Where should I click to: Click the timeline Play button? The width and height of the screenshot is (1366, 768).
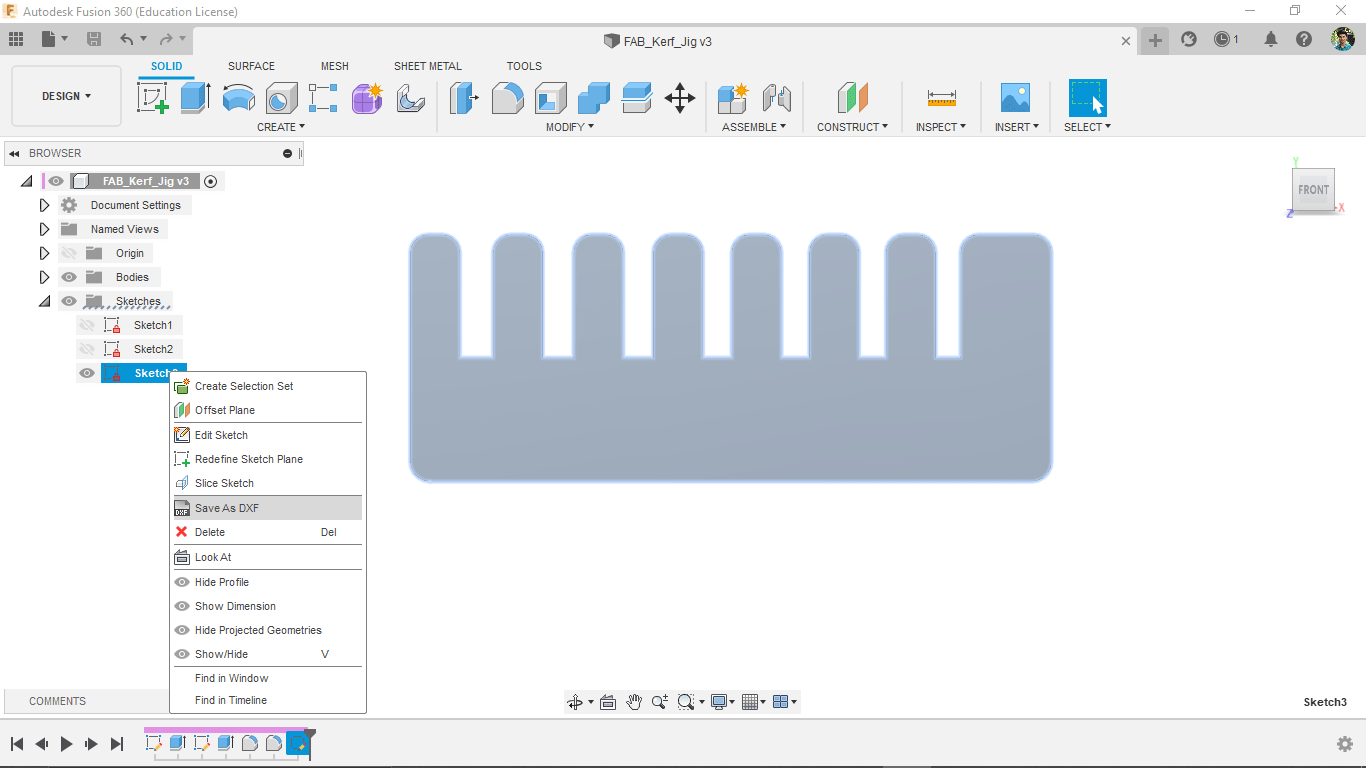pyautogui.click(x=66, y=744)
